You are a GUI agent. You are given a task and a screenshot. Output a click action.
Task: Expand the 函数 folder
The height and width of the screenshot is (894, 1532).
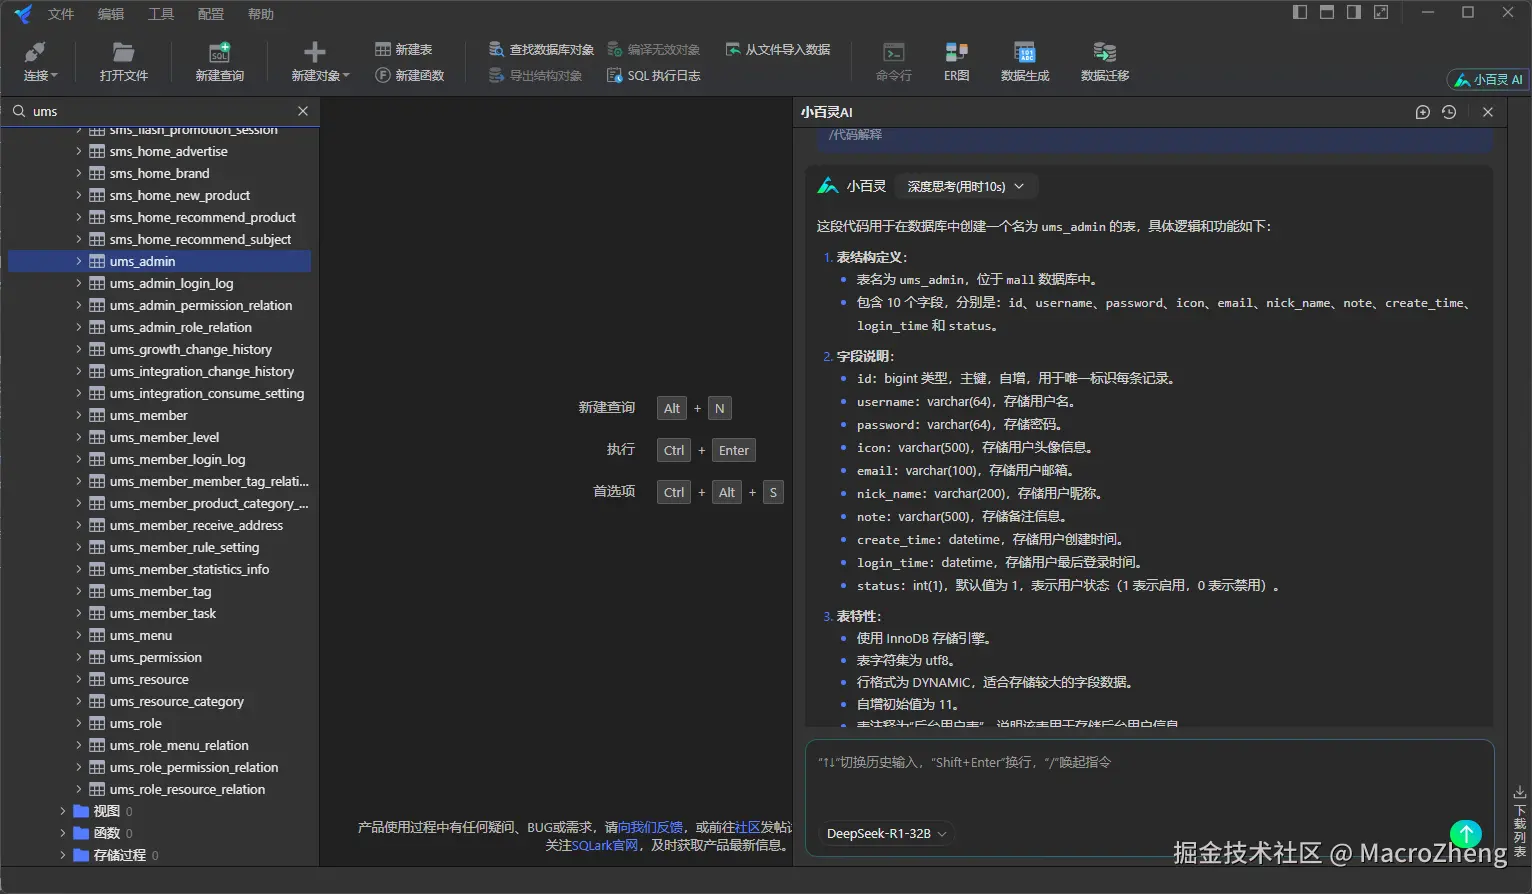pyautogui.click(x=63, y=833)
